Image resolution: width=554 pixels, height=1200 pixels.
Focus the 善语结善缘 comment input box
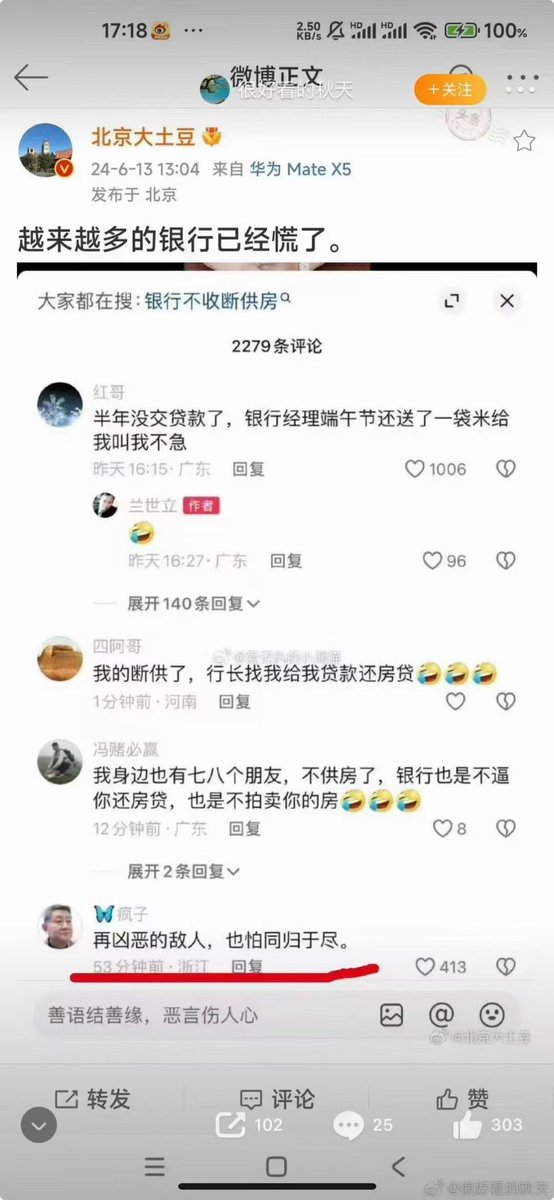pos(200,1015)
